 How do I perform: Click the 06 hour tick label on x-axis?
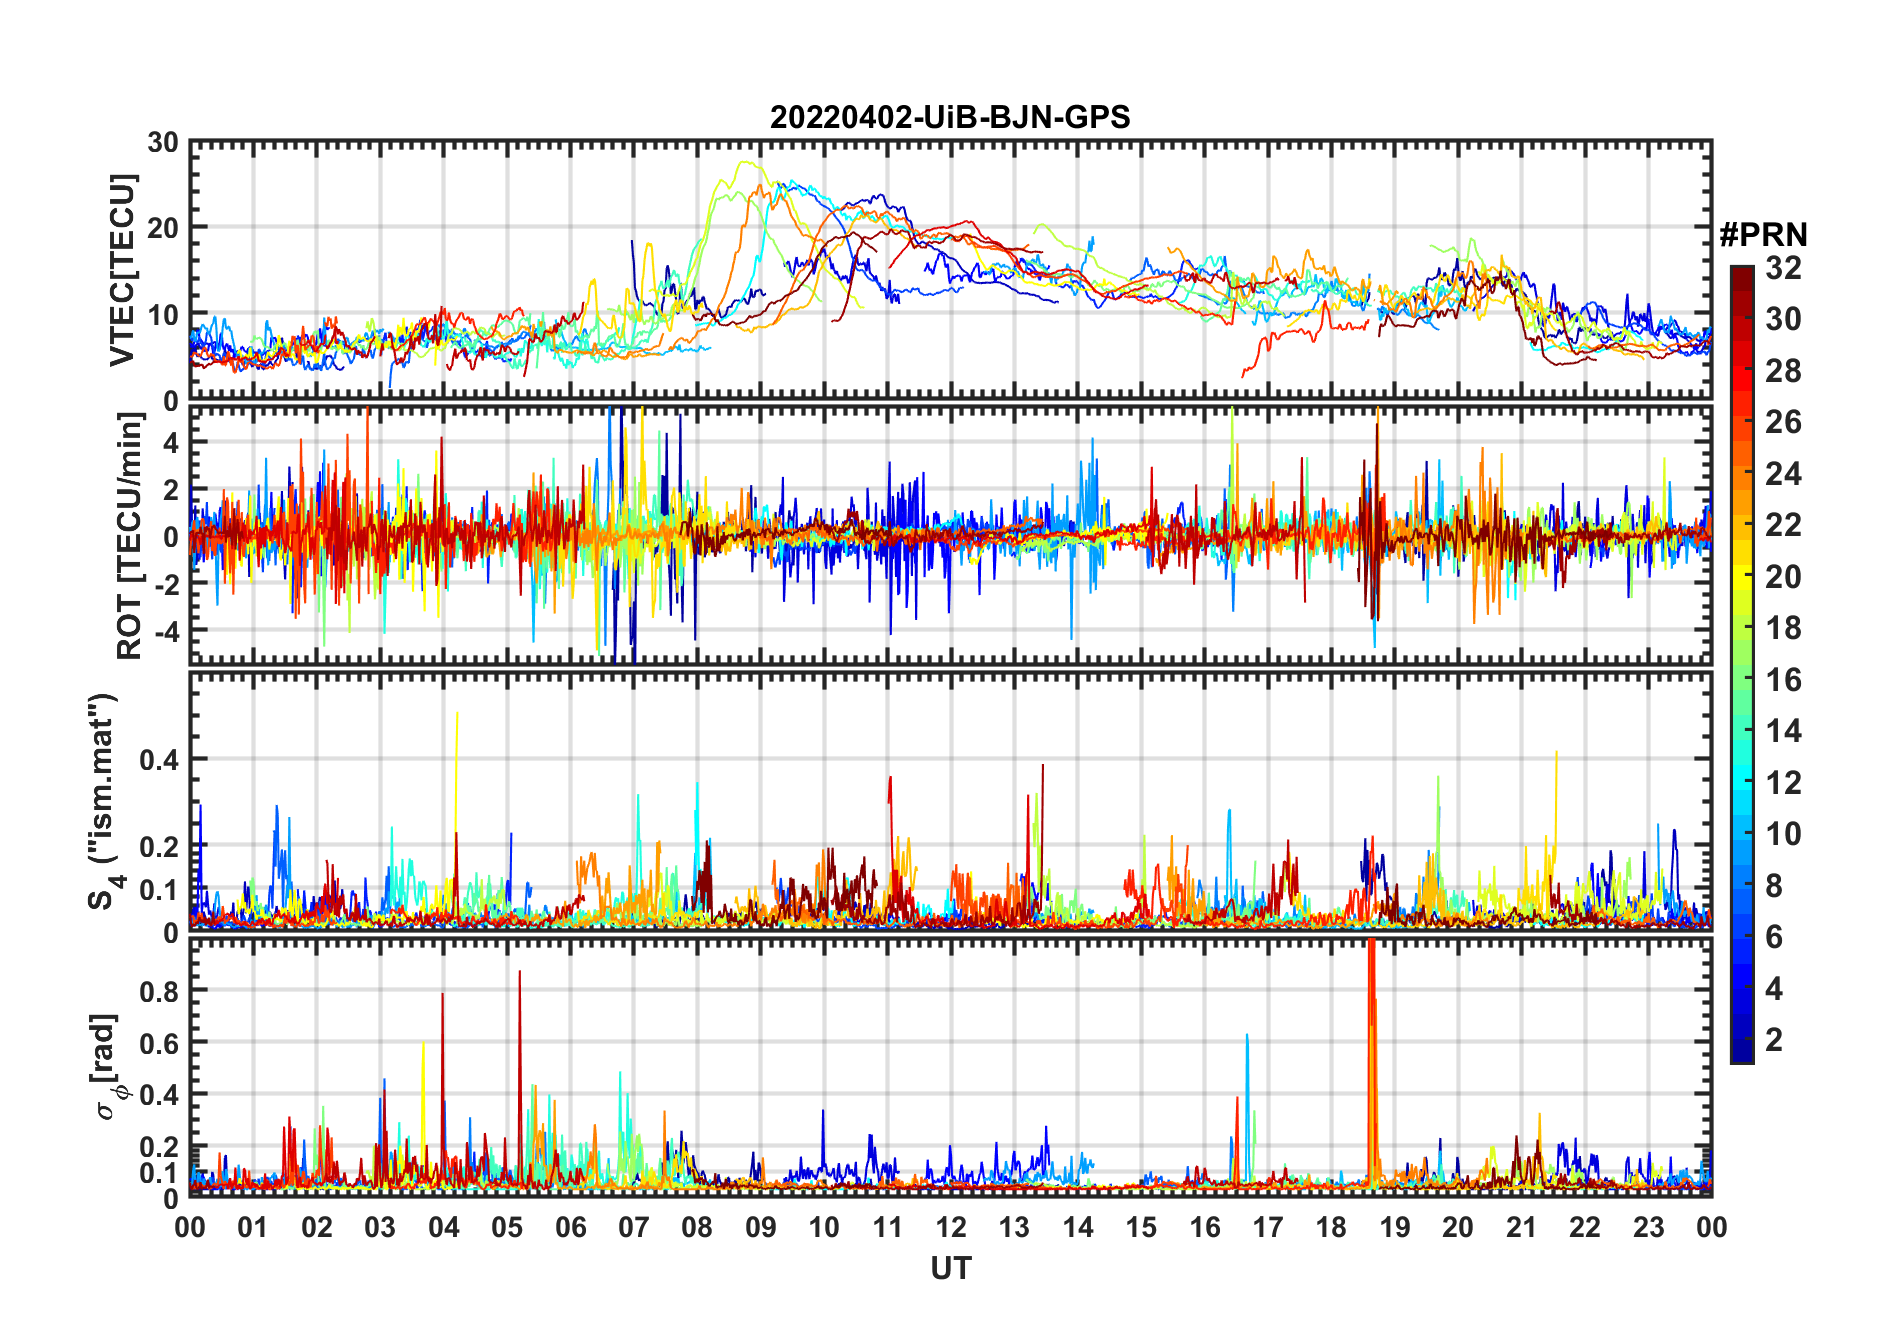[x=570, y=1227]
